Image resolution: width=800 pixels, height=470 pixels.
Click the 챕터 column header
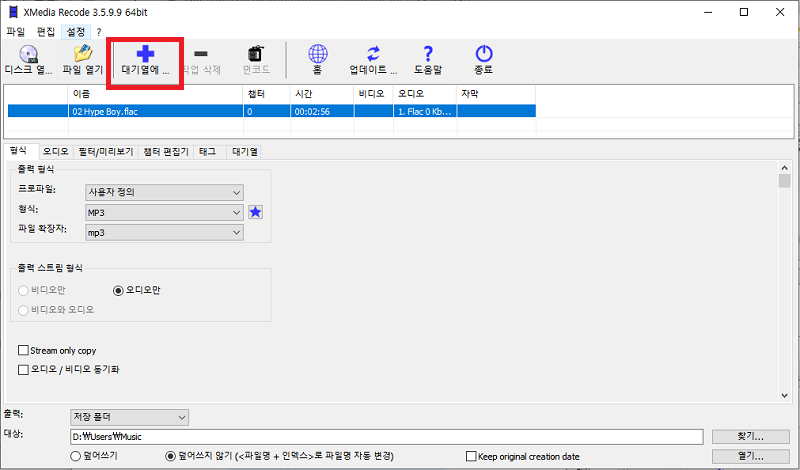(x=267, y=94)
